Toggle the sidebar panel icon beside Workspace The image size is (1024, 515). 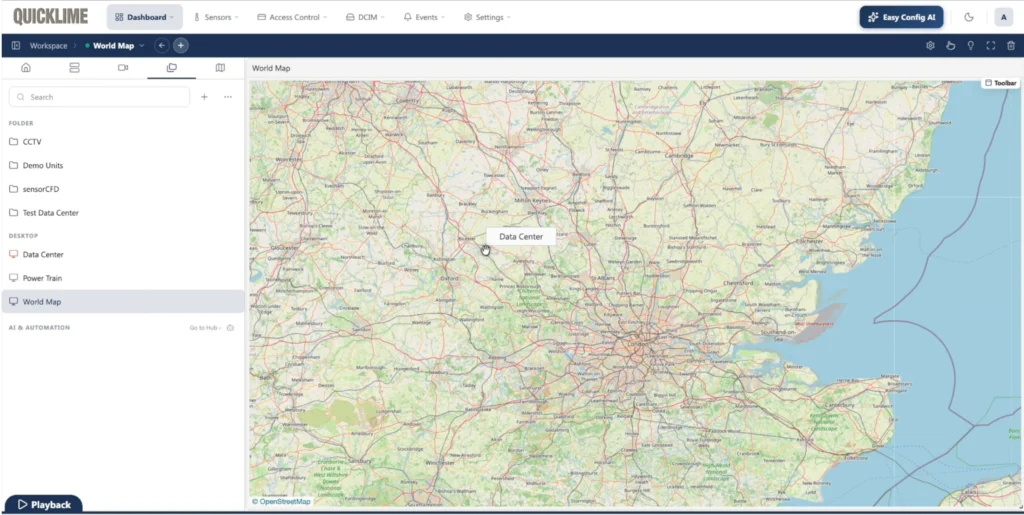(16, 46)
